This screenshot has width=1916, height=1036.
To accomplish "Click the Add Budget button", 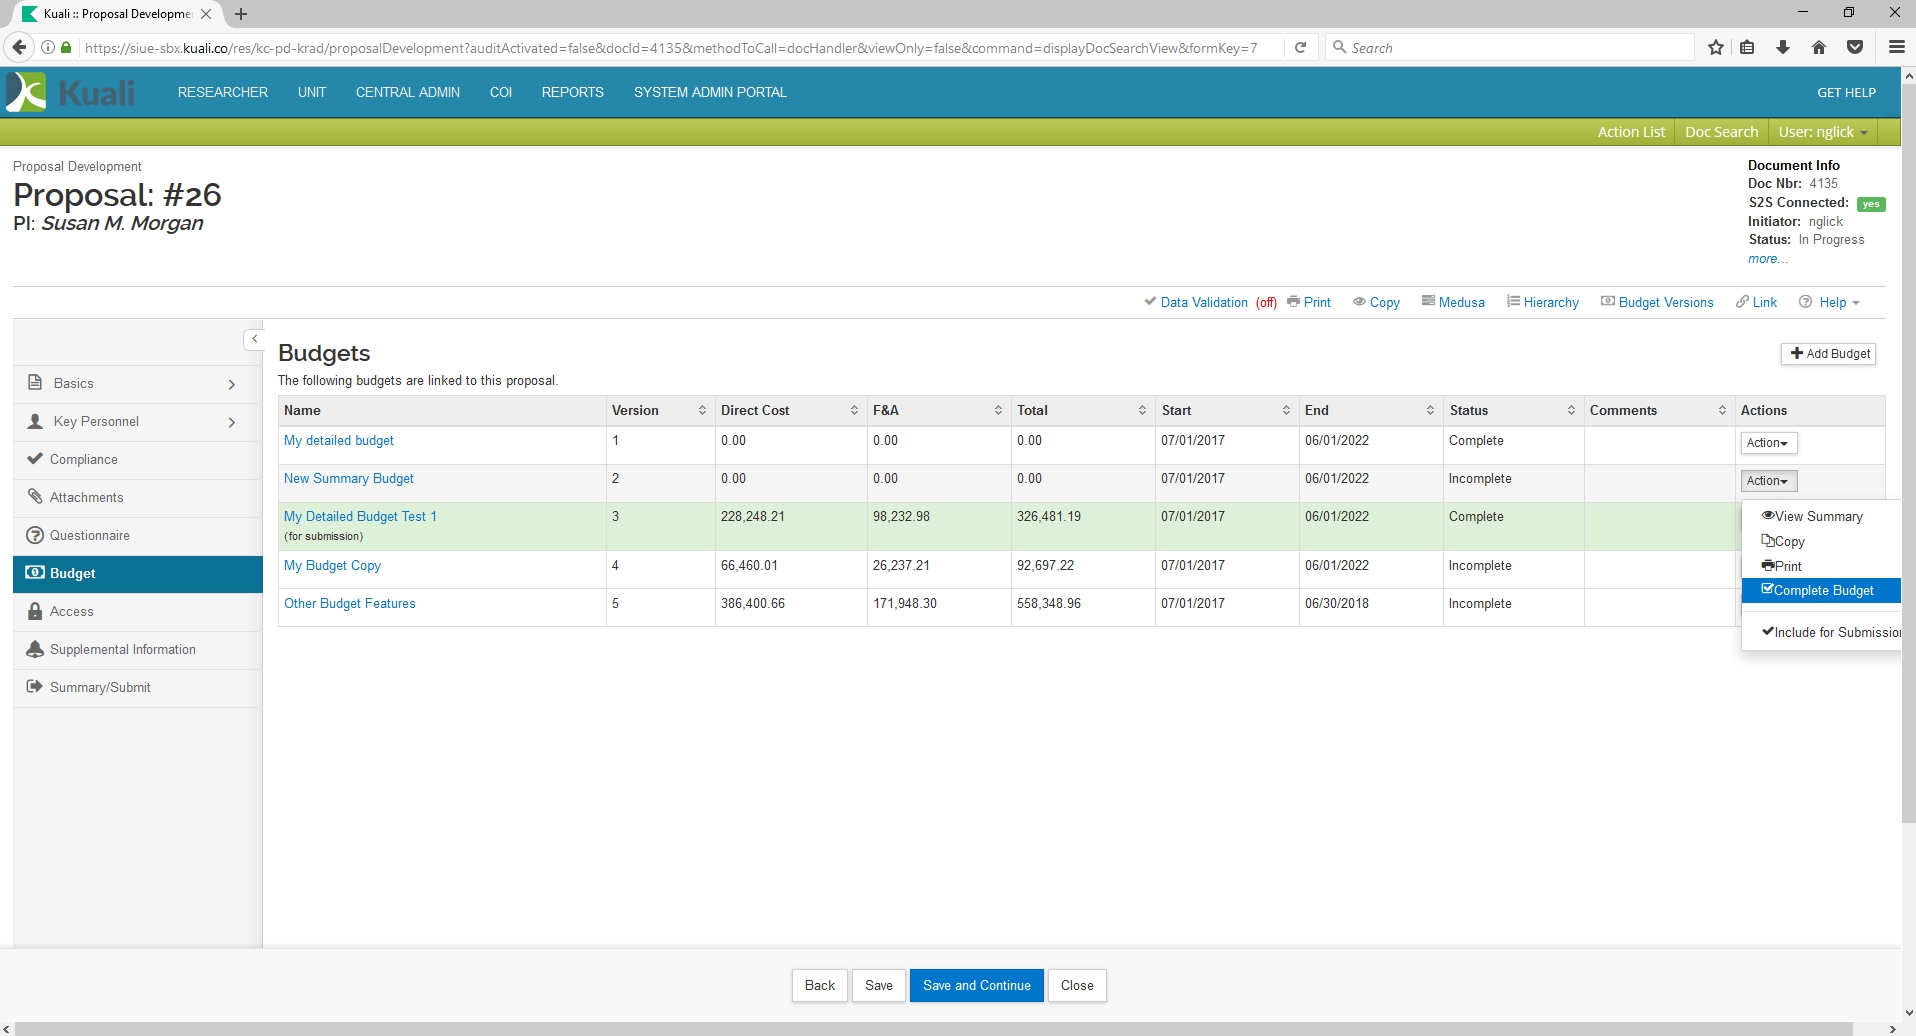I will tap(1829, 354).
